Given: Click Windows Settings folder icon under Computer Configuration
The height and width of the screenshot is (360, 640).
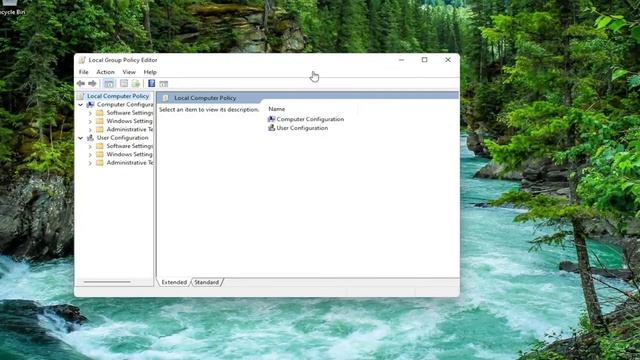Looking at the screenshot, I should point(100,121).
